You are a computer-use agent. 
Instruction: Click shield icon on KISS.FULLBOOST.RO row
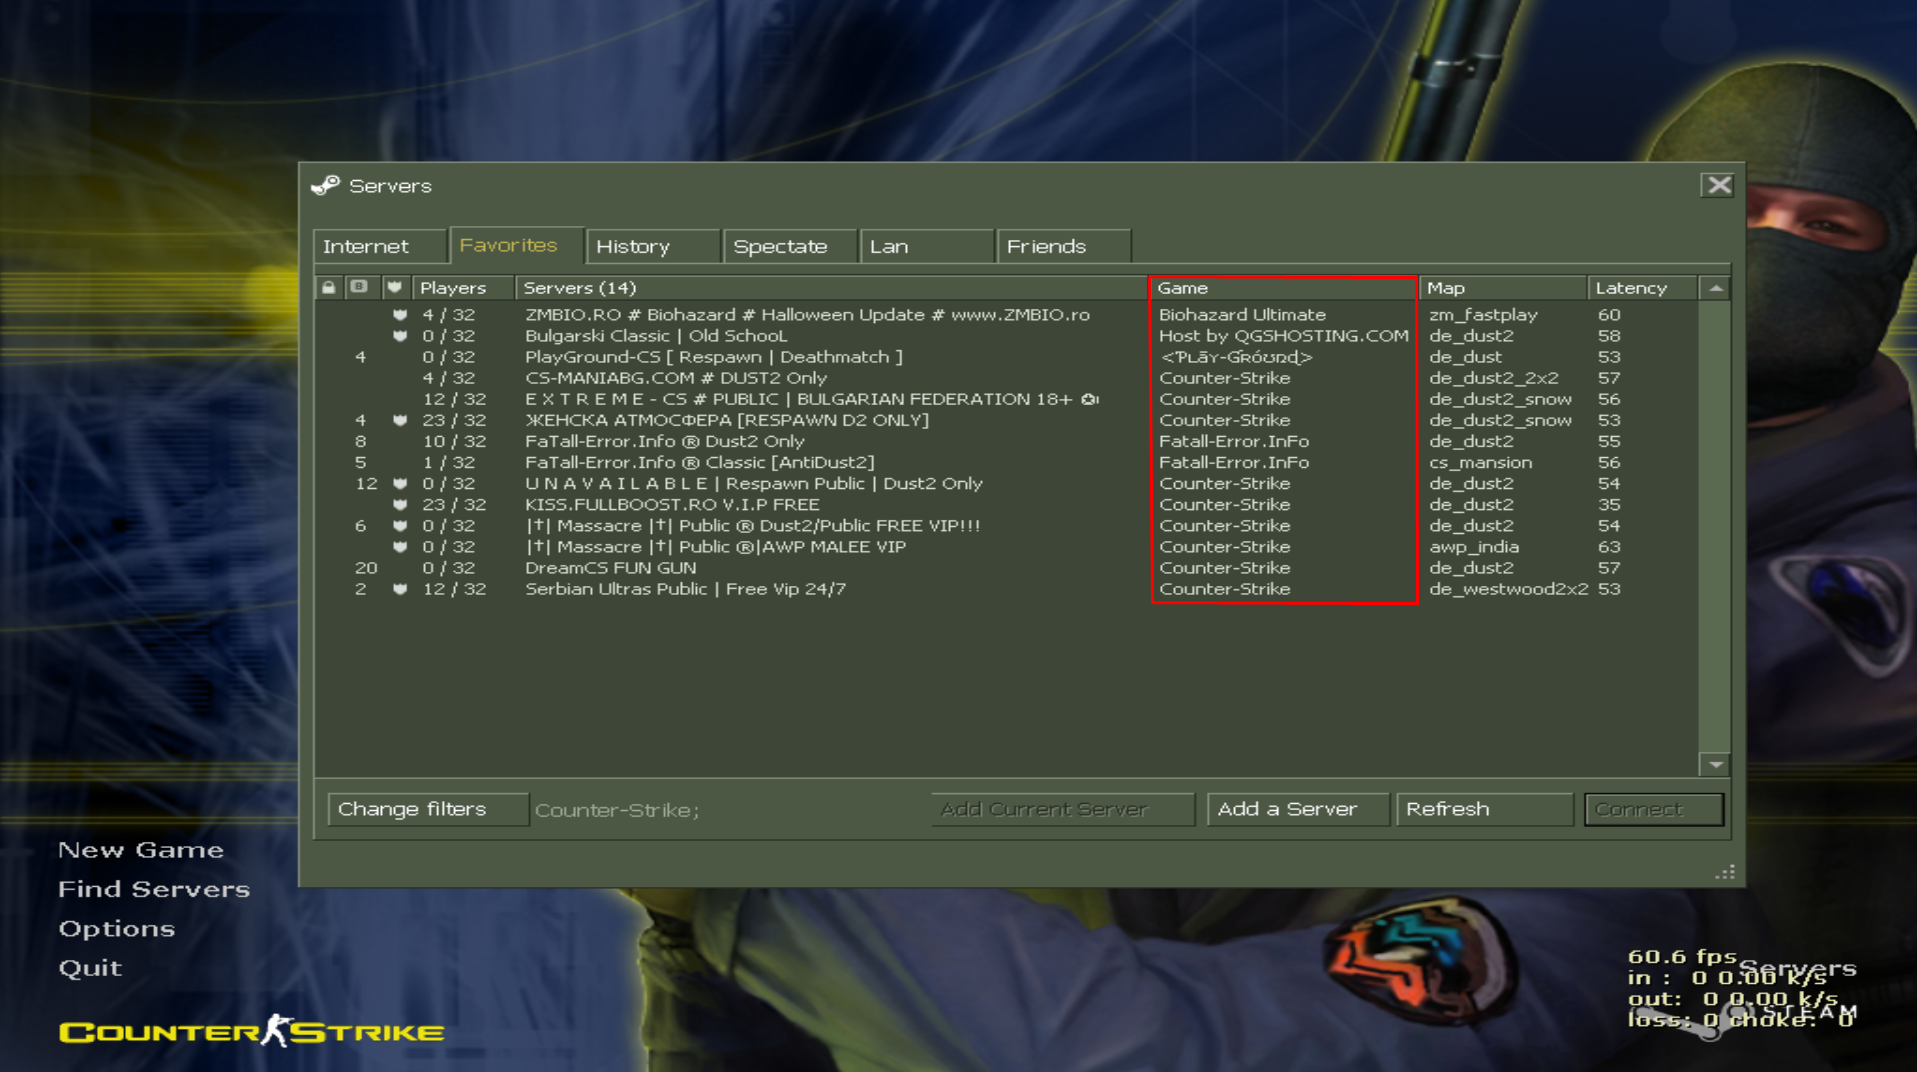pos(400,505)
